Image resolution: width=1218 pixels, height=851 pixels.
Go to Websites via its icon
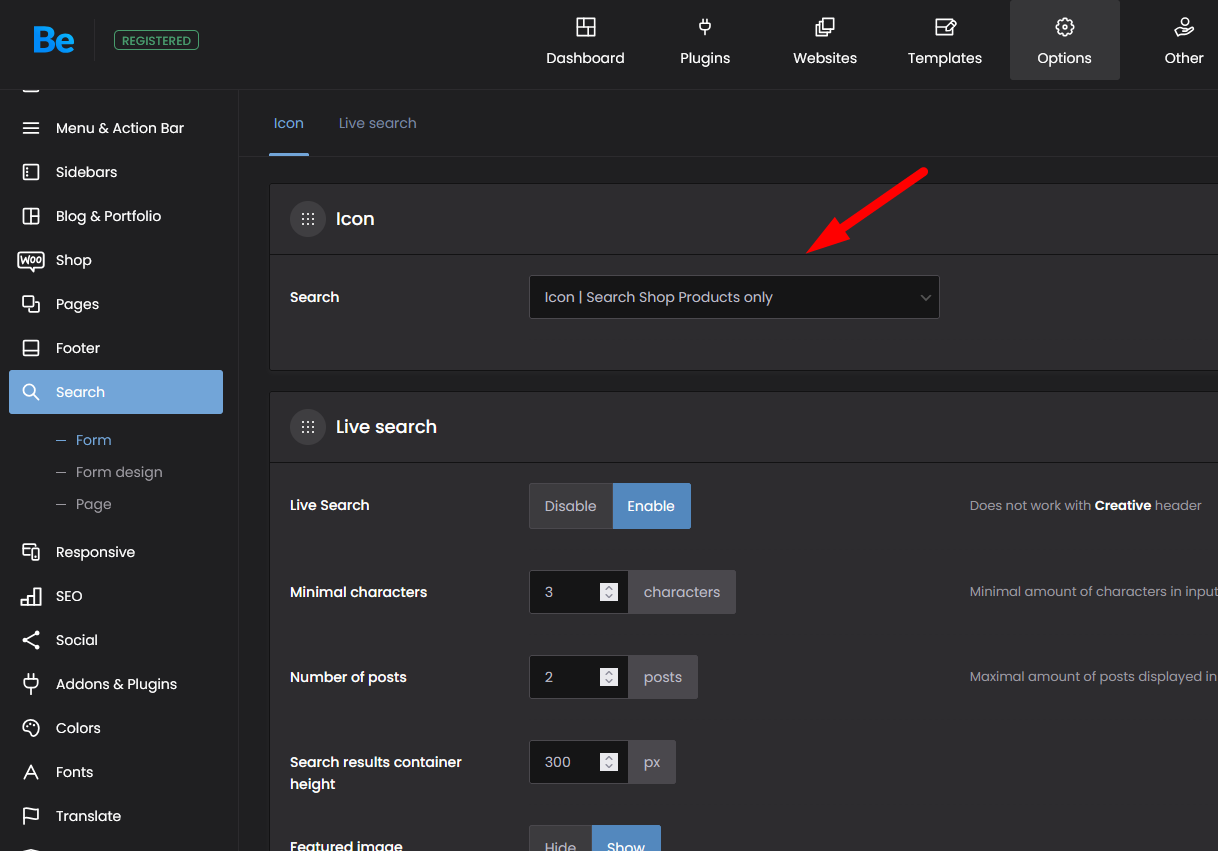(x=825, y=27)
